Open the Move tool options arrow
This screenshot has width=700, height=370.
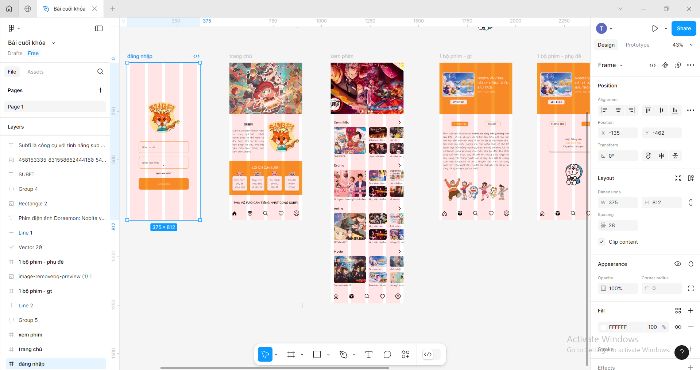coord(276,354)
